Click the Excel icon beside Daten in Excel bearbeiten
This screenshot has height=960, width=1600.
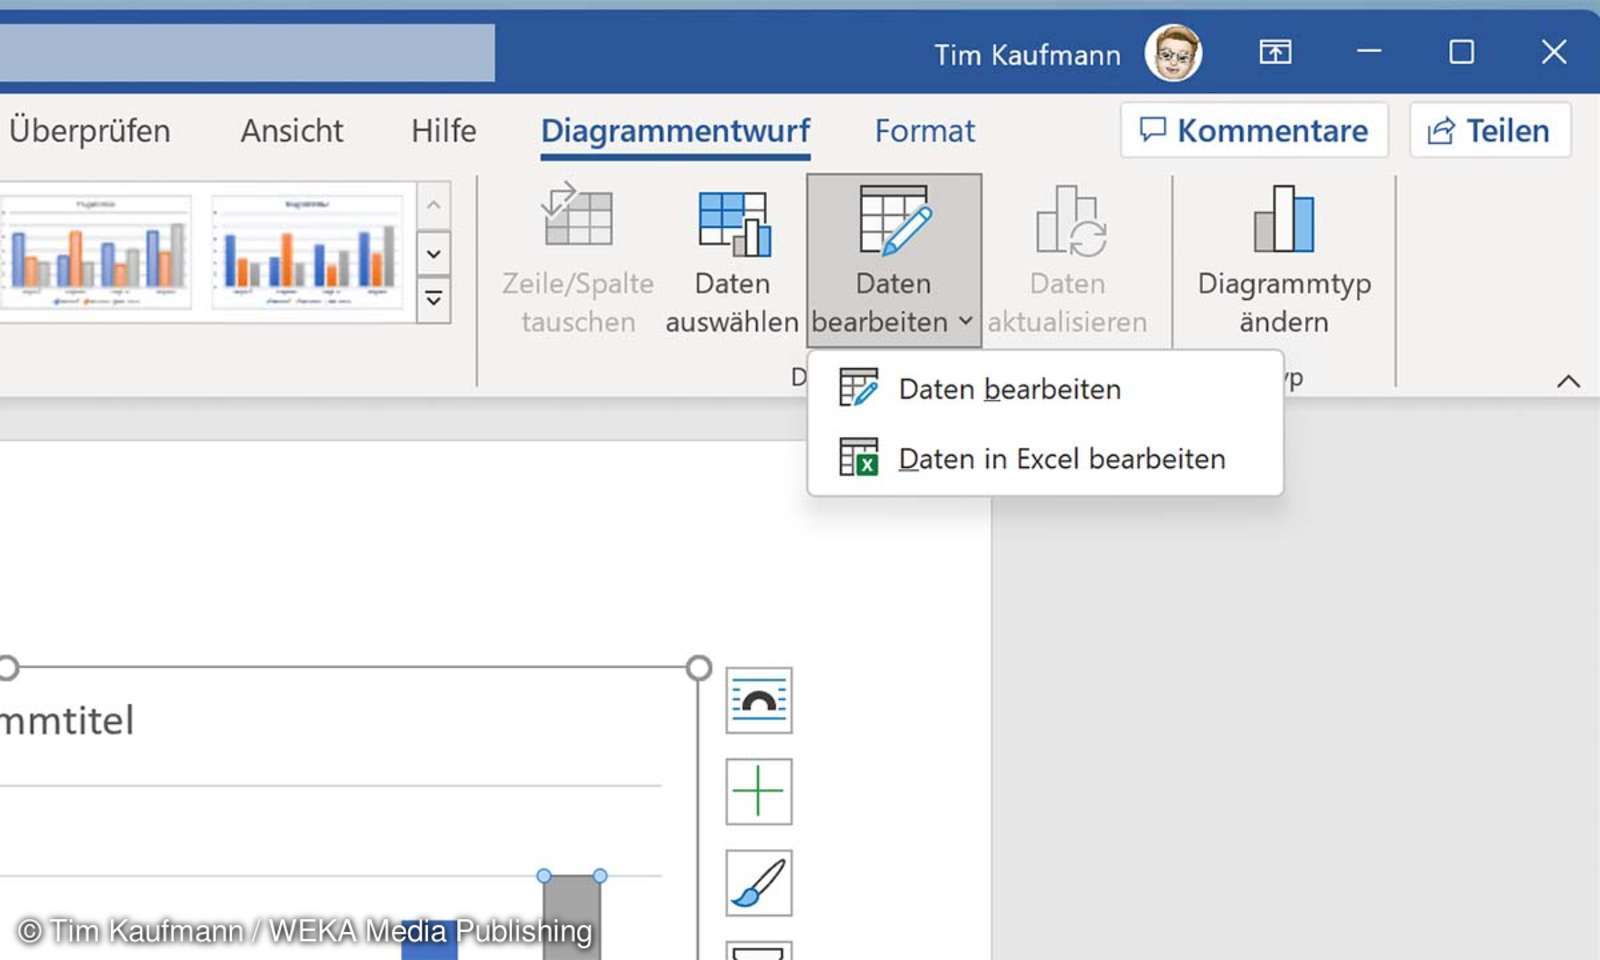pyautogui.click(x=860, y=458)
